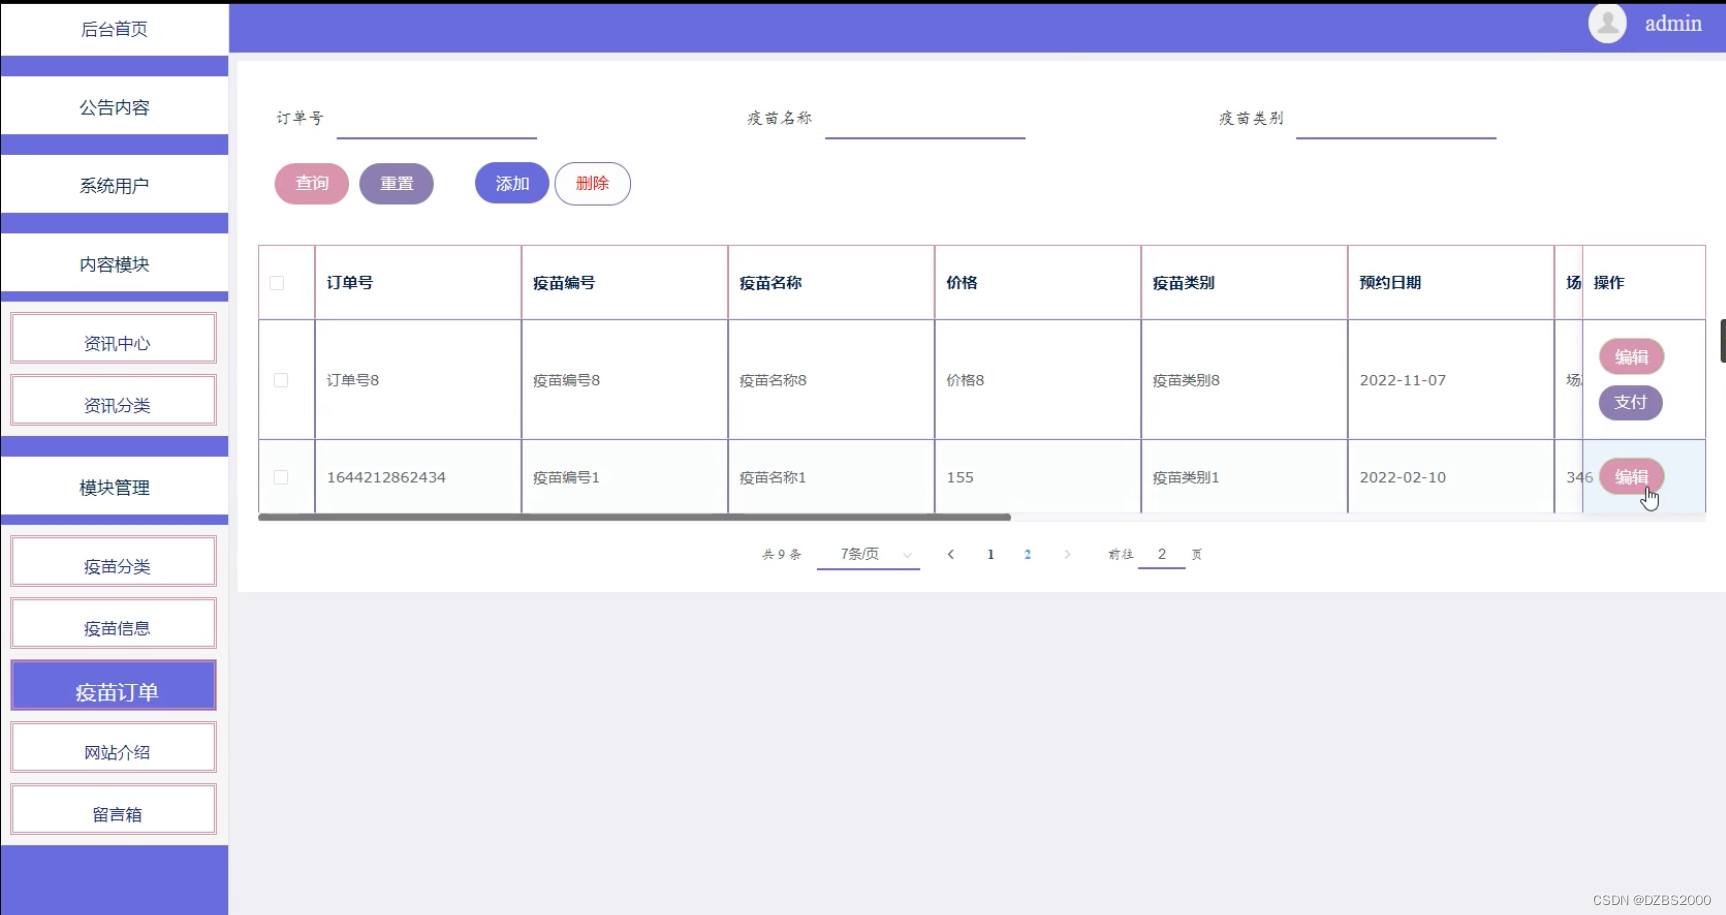Click the 重置 reset button
Viewport: 1726px width, 915px height.
coord(397,183)
